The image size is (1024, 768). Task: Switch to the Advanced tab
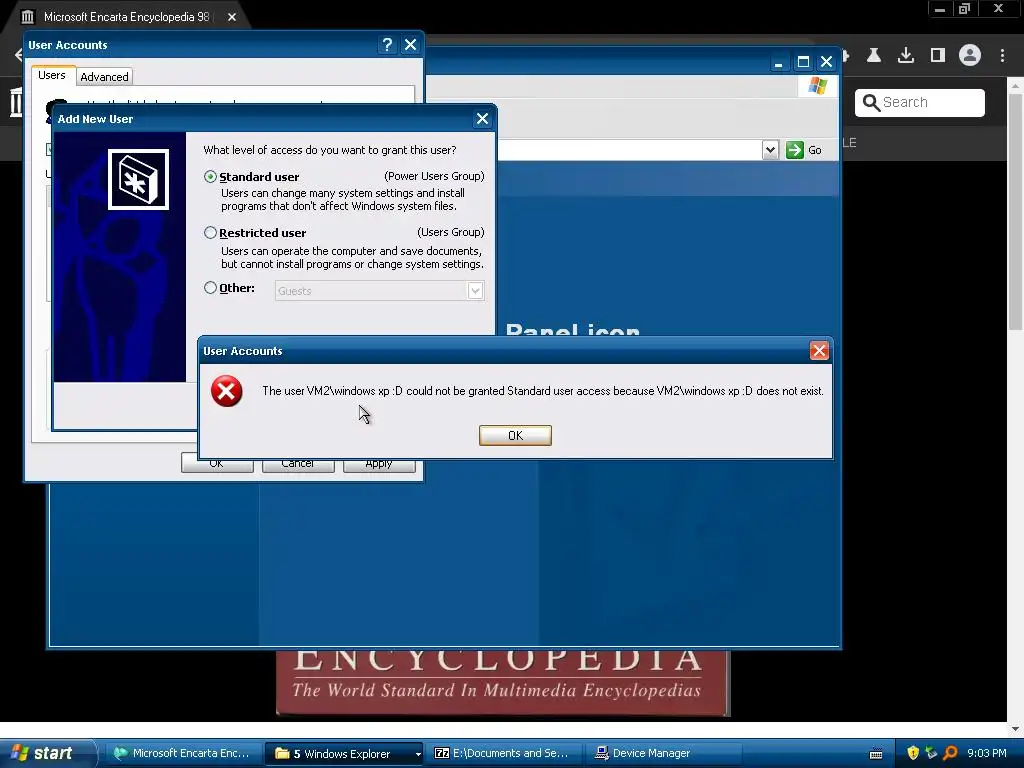click(104, 77)
